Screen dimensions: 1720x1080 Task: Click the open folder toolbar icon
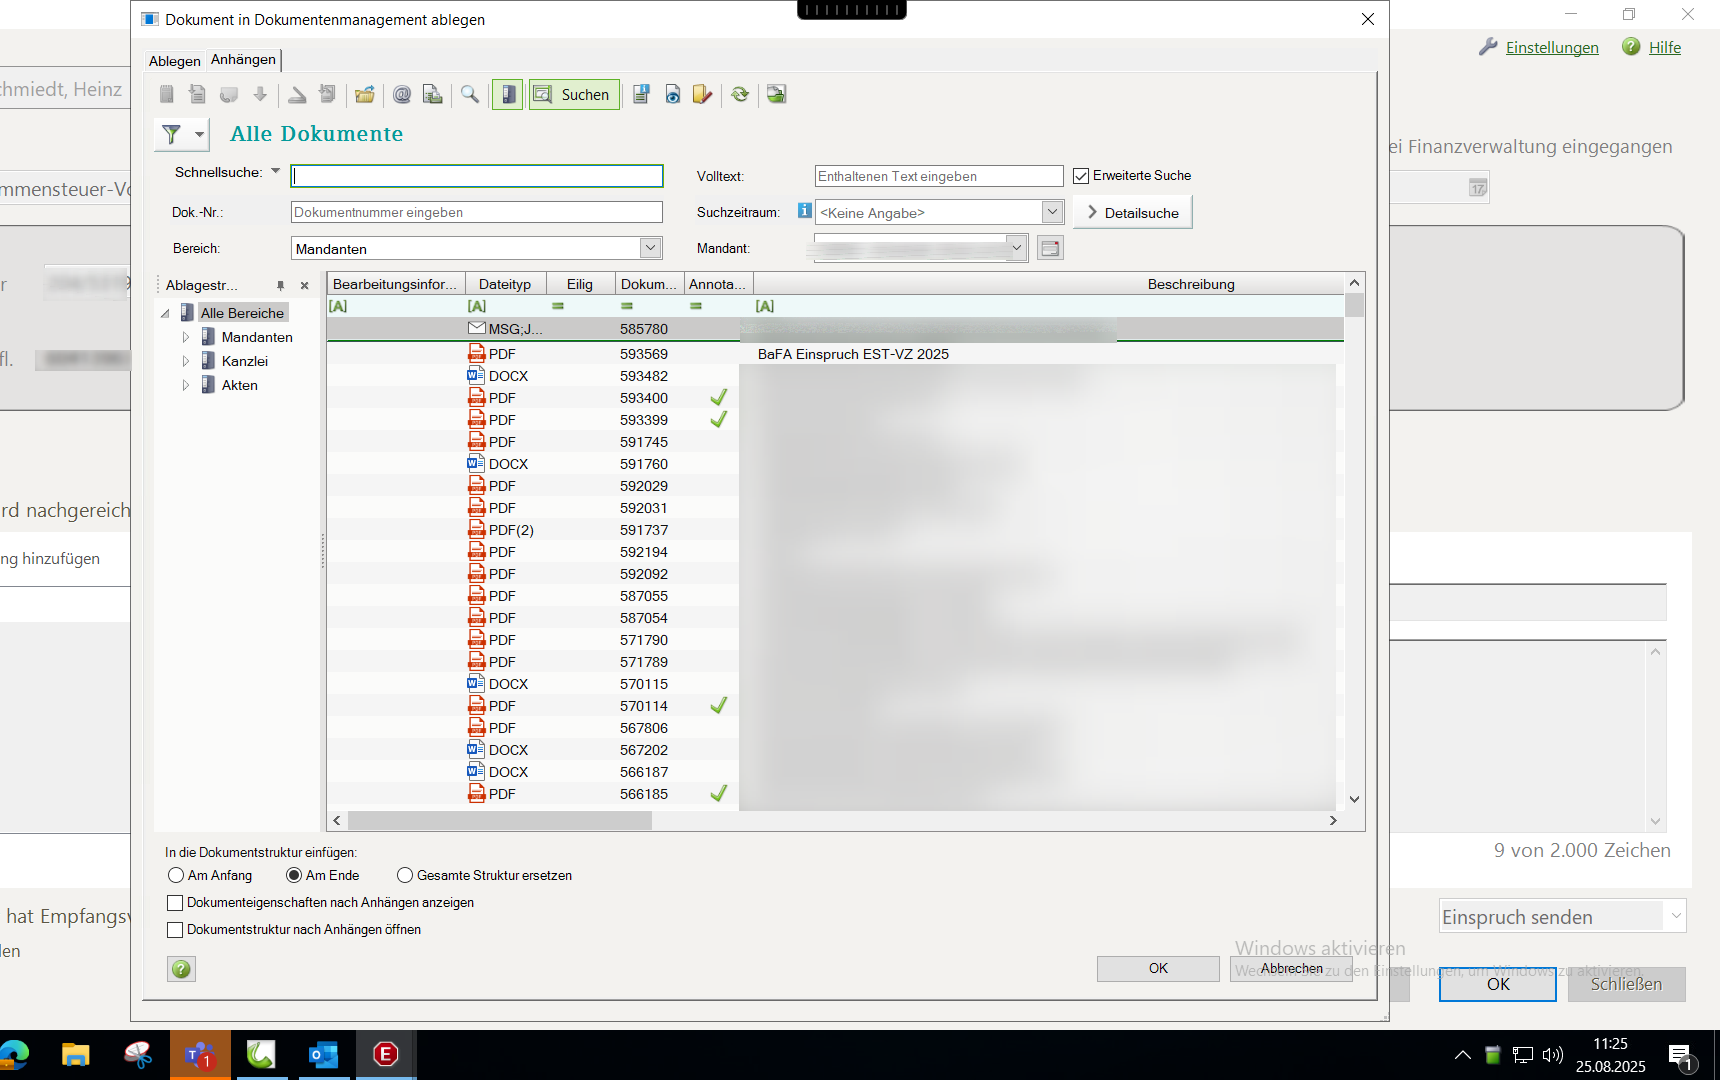[365, 95]
